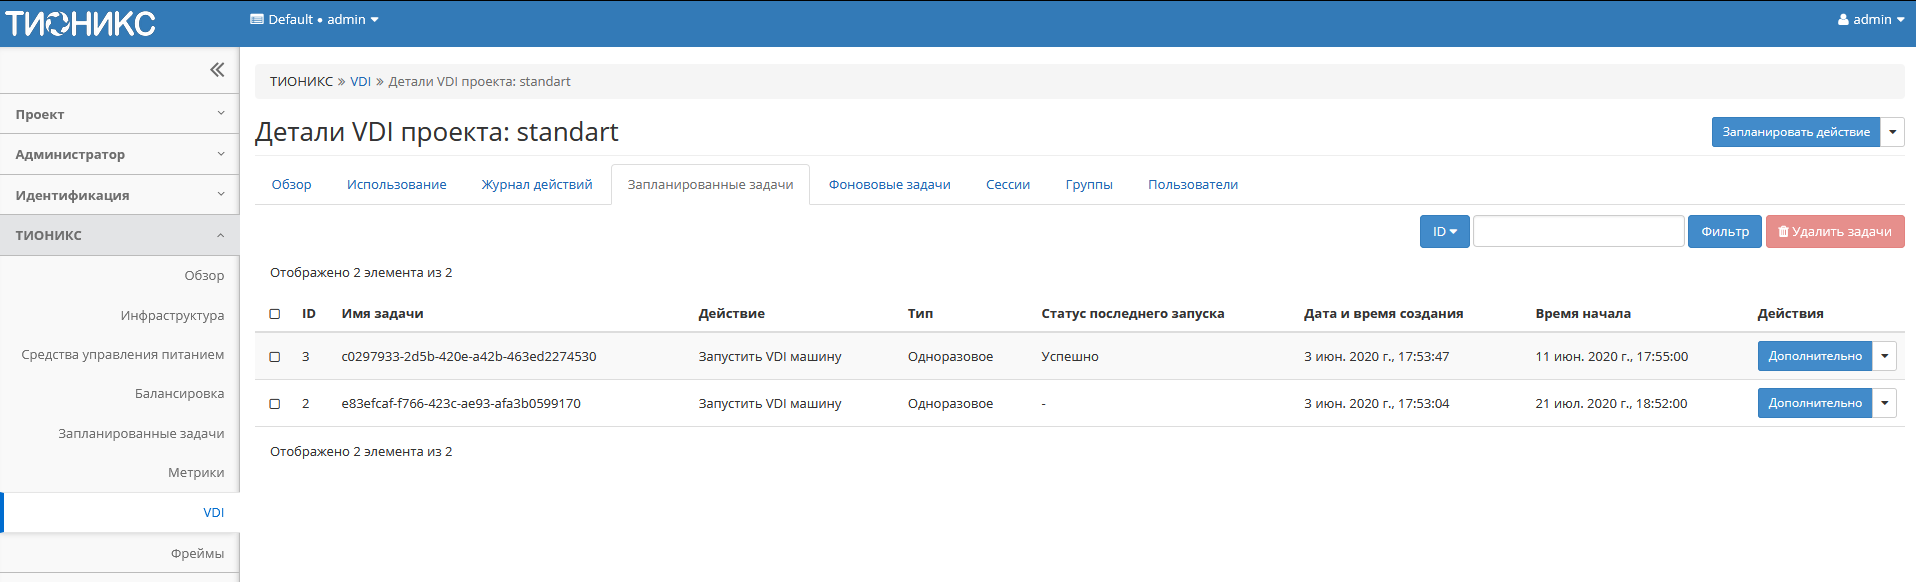
Task: Open action dropdown arrow for task 3
Action: coord(1884,356)
